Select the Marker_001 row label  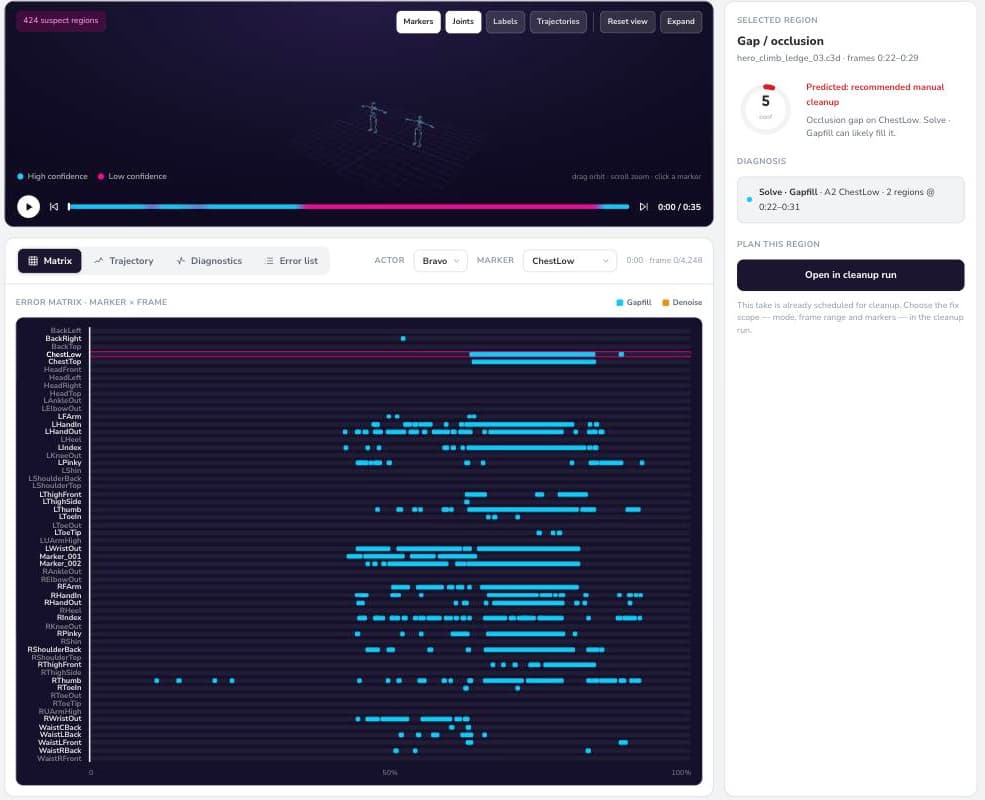point(60,556)
